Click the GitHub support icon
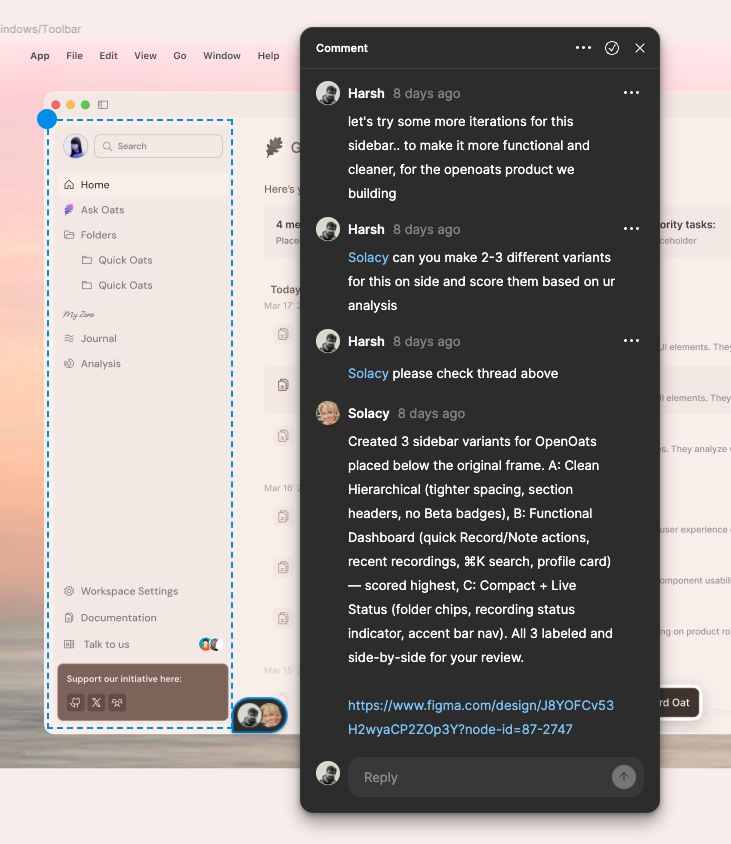Viewport: 731px width, 844px height. tap(75, 702)
